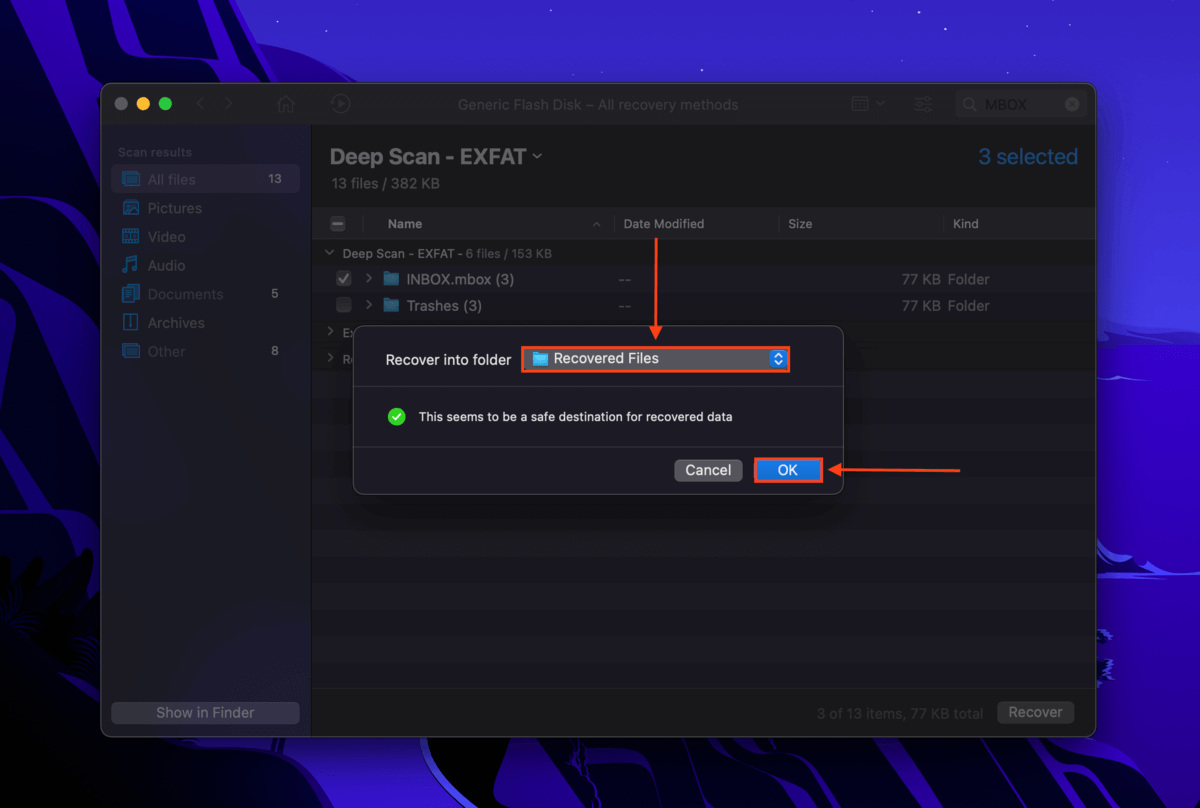
Task: Expand the Trashes folder row
Action: (x=368, y=306)
